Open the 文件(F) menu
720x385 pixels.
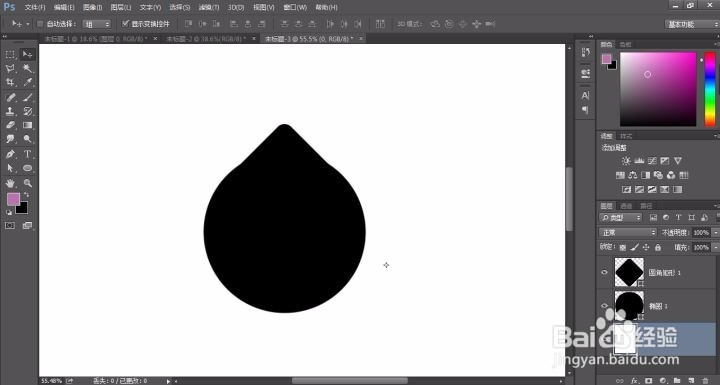click(x=35, y=7)
